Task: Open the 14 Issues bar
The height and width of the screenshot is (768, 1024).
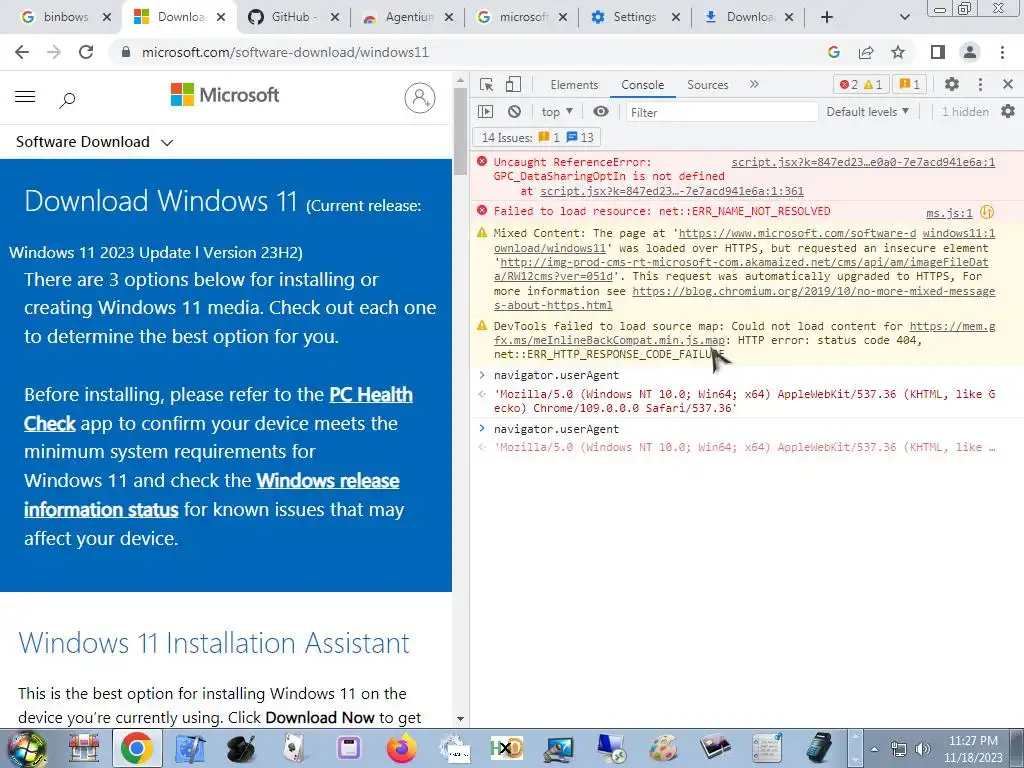Action: (537, 138)
